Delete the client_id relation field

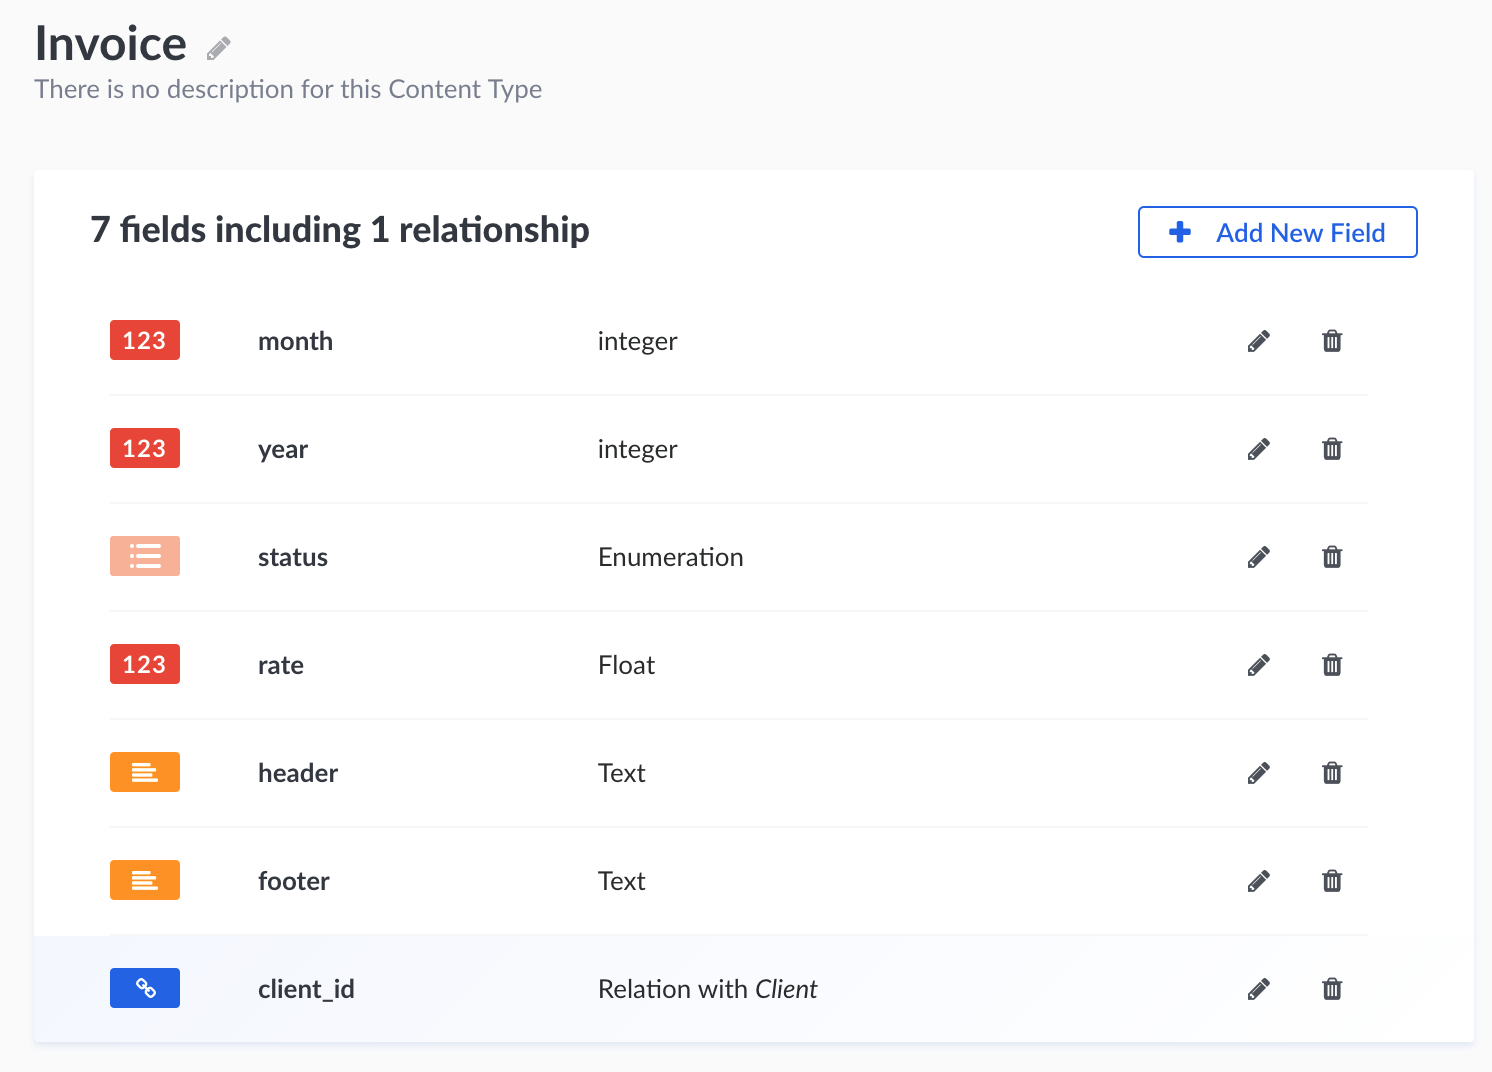point(1332,989)
